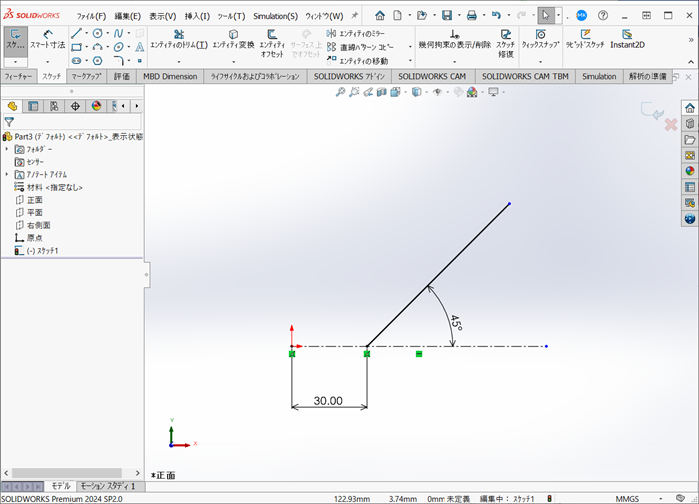Click the Save icon in title bar
This screenshot has width=699, height=504.
(447, 16)
